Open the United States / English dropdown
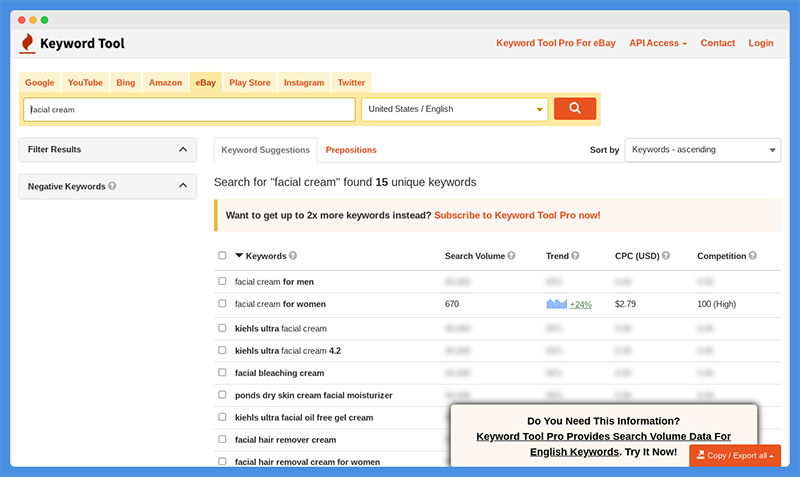The width and height of the screenshot is (800, 477). point(455,109)
